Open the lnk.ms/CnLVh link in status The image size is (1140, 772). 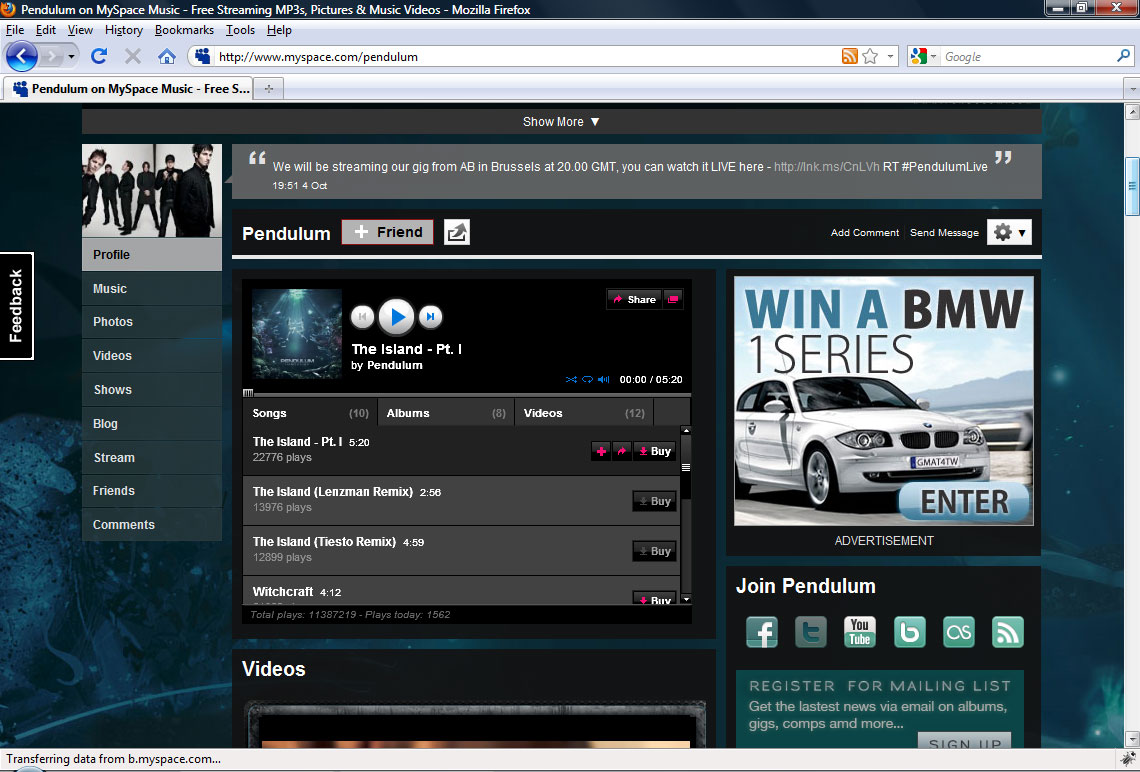click(827, 166)
